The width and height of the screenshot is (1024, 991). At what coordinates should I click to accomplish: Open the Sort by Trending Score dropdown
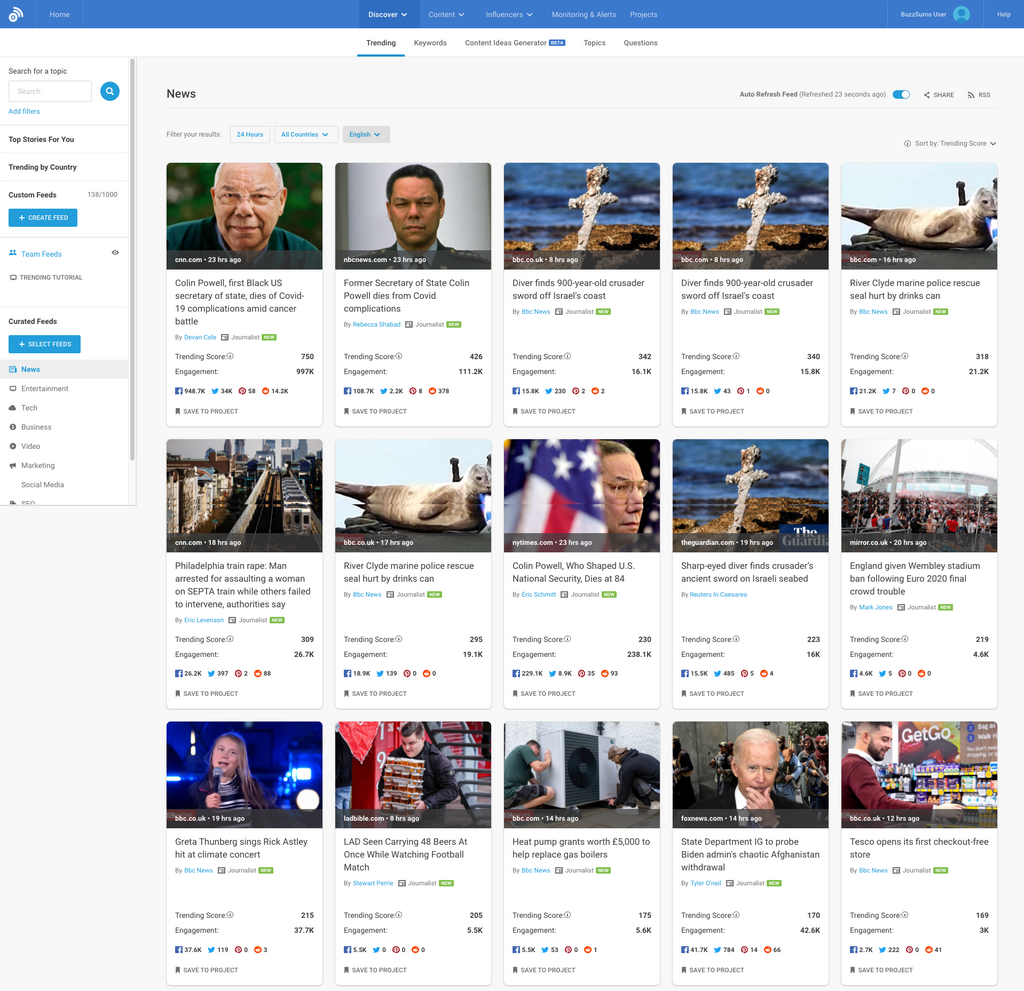(950, 144)
